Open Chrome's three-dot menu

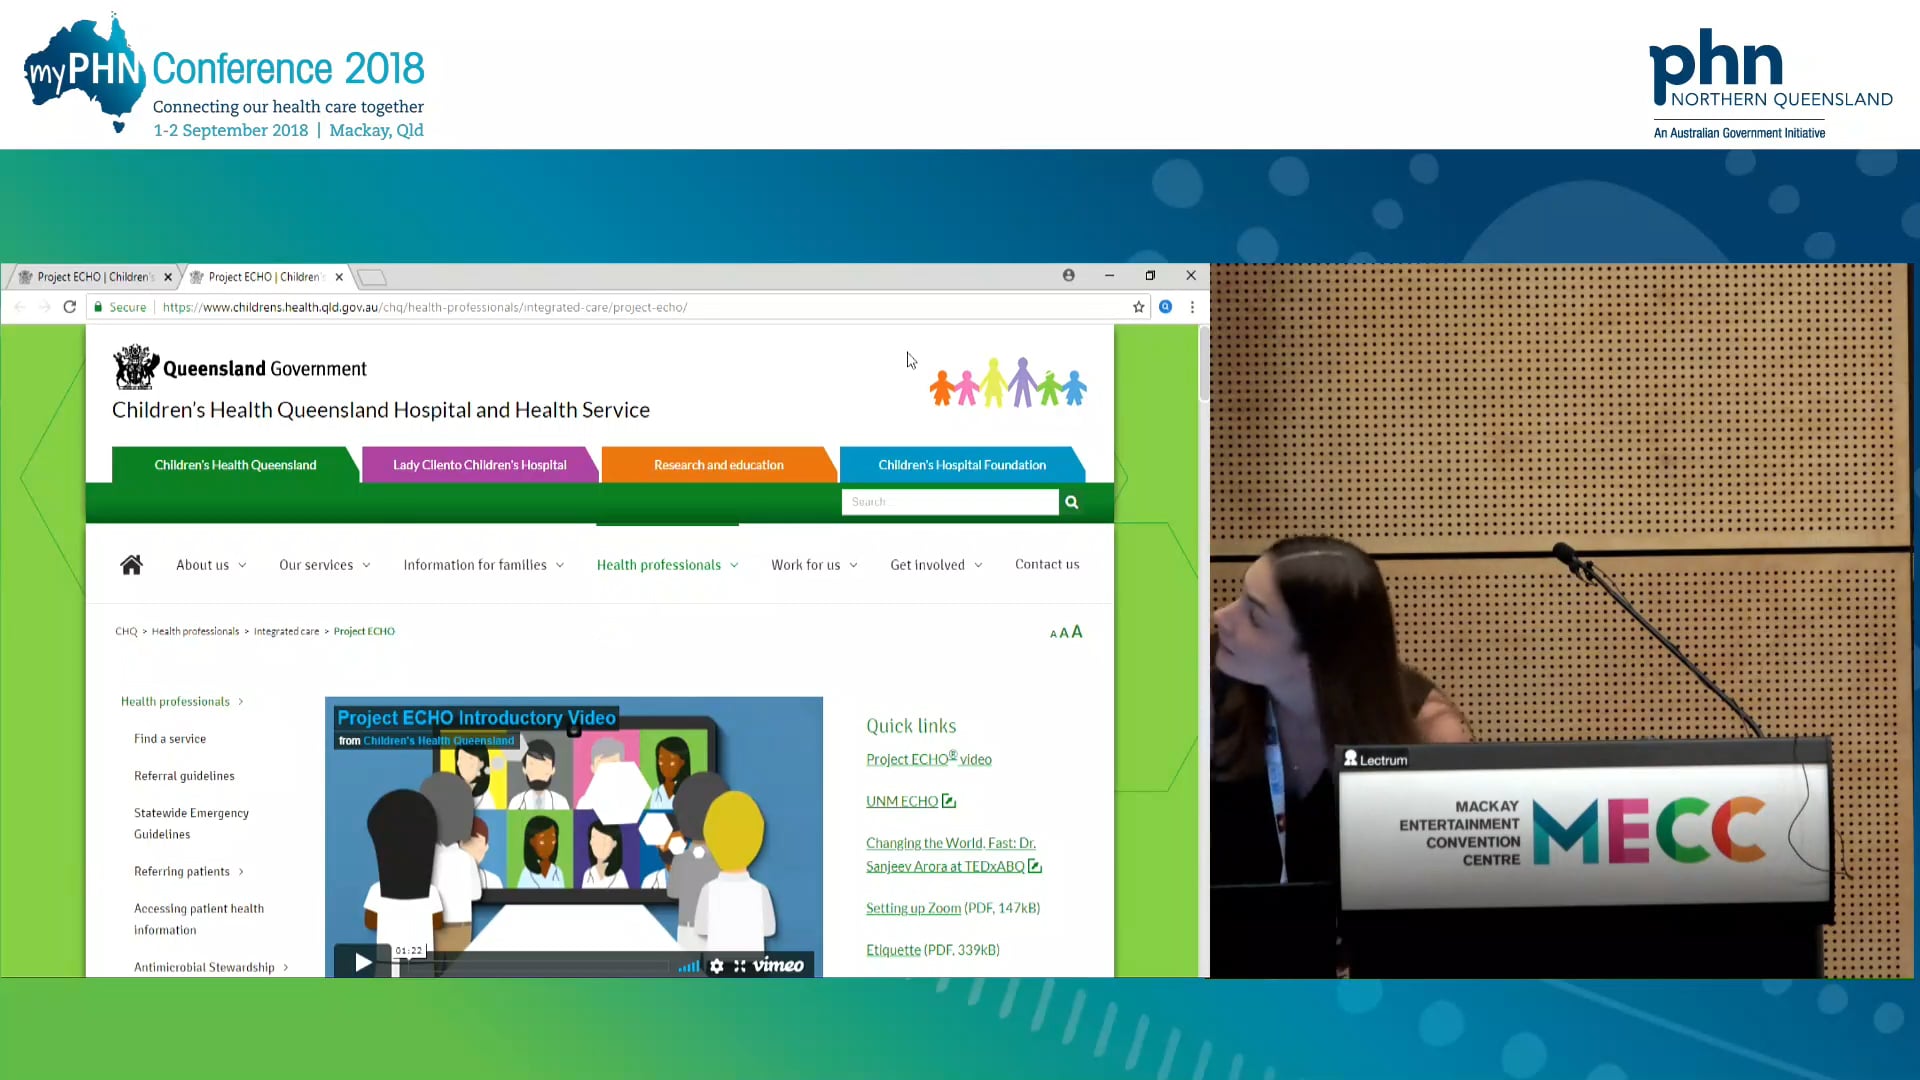click(1192, 307)
